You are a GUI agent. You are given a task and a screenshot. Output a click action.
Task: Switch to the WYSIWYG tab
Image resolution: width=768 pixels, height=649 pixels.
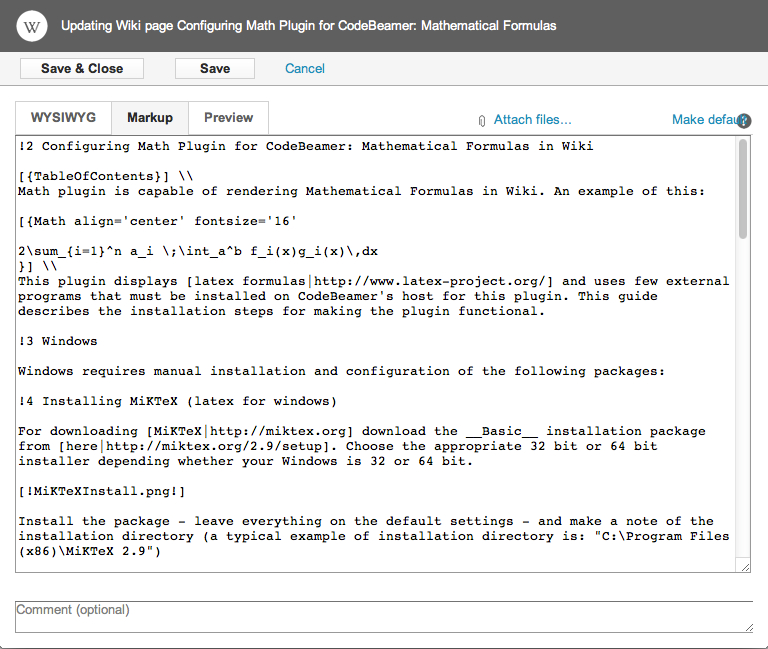pyautogui.click(x=63, y=118)
